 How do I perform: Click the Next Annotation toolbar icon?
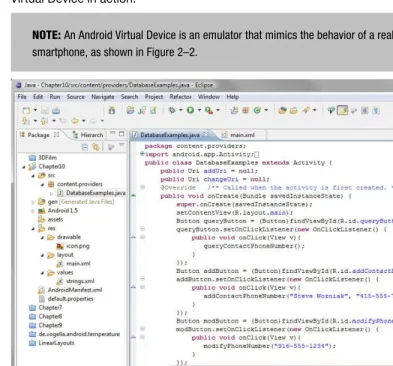click(26, 121)
